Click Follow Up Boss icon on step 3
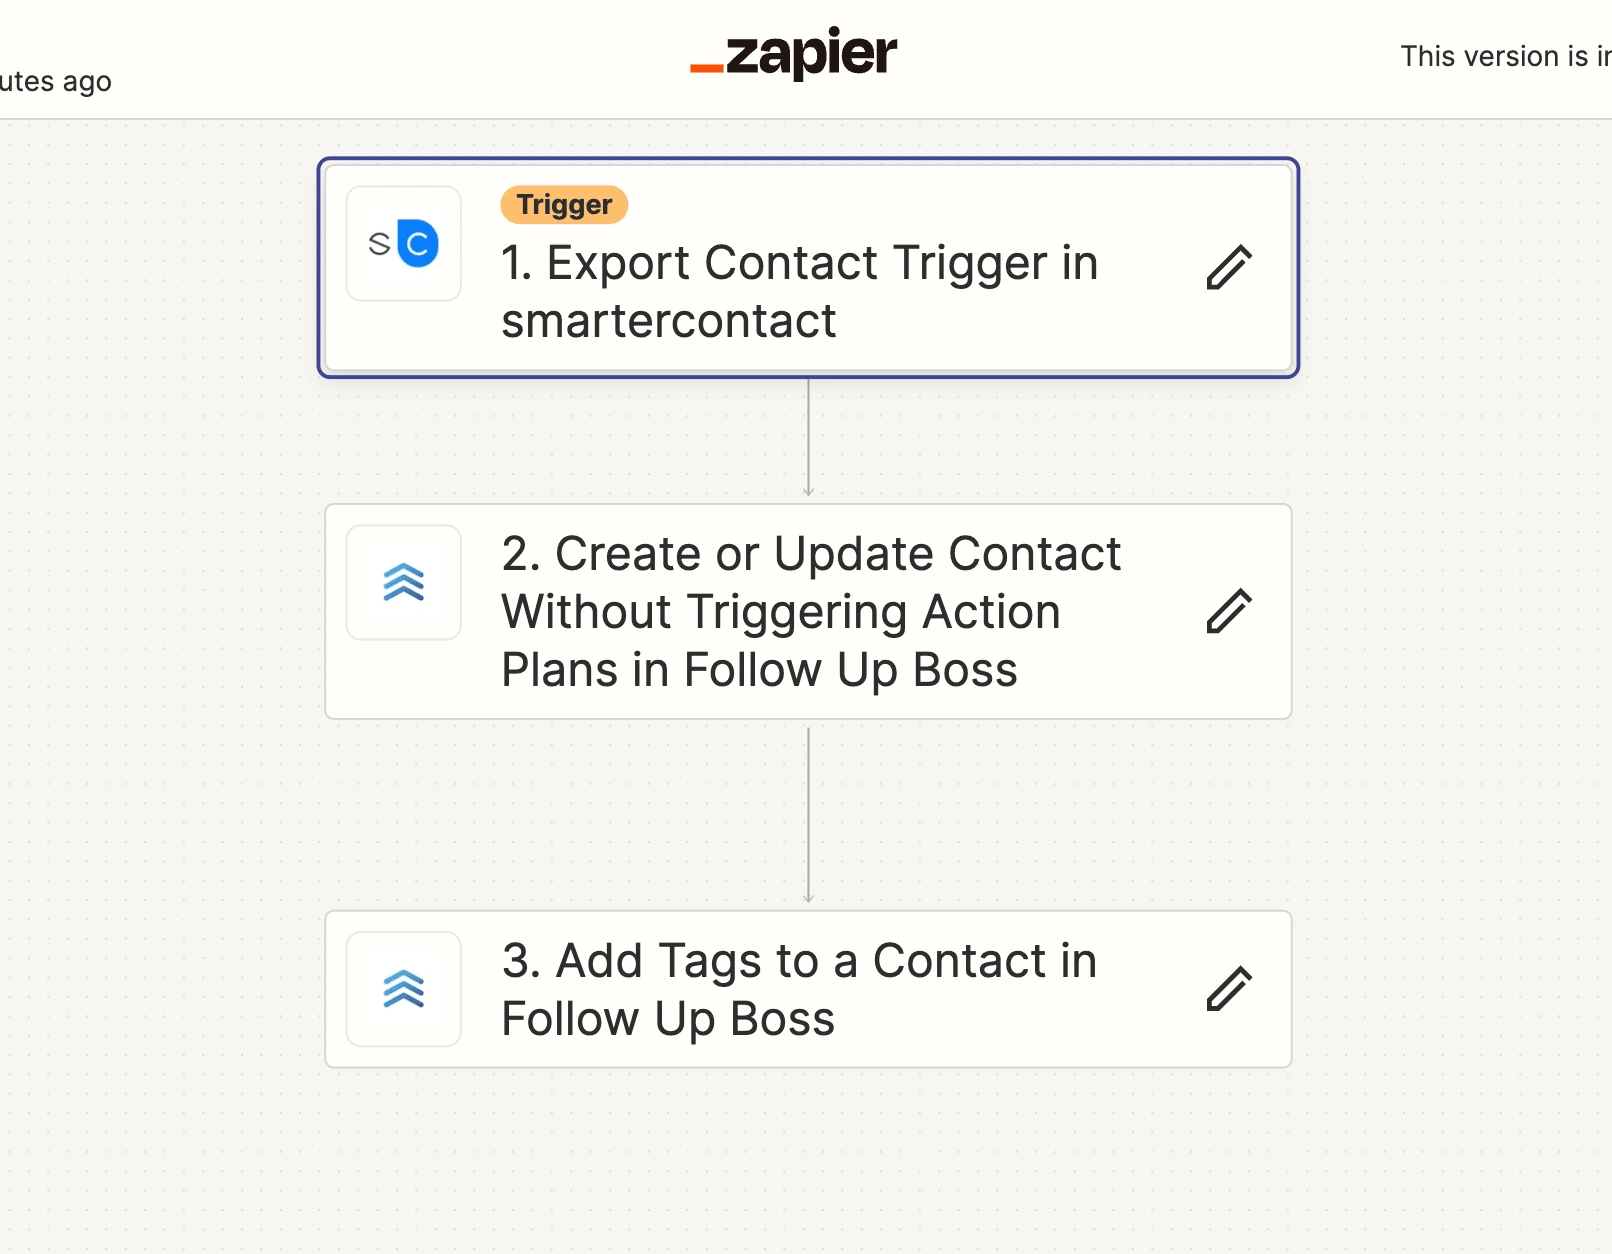Viewport: 1612px width, 1254px height. coord(404,989)
